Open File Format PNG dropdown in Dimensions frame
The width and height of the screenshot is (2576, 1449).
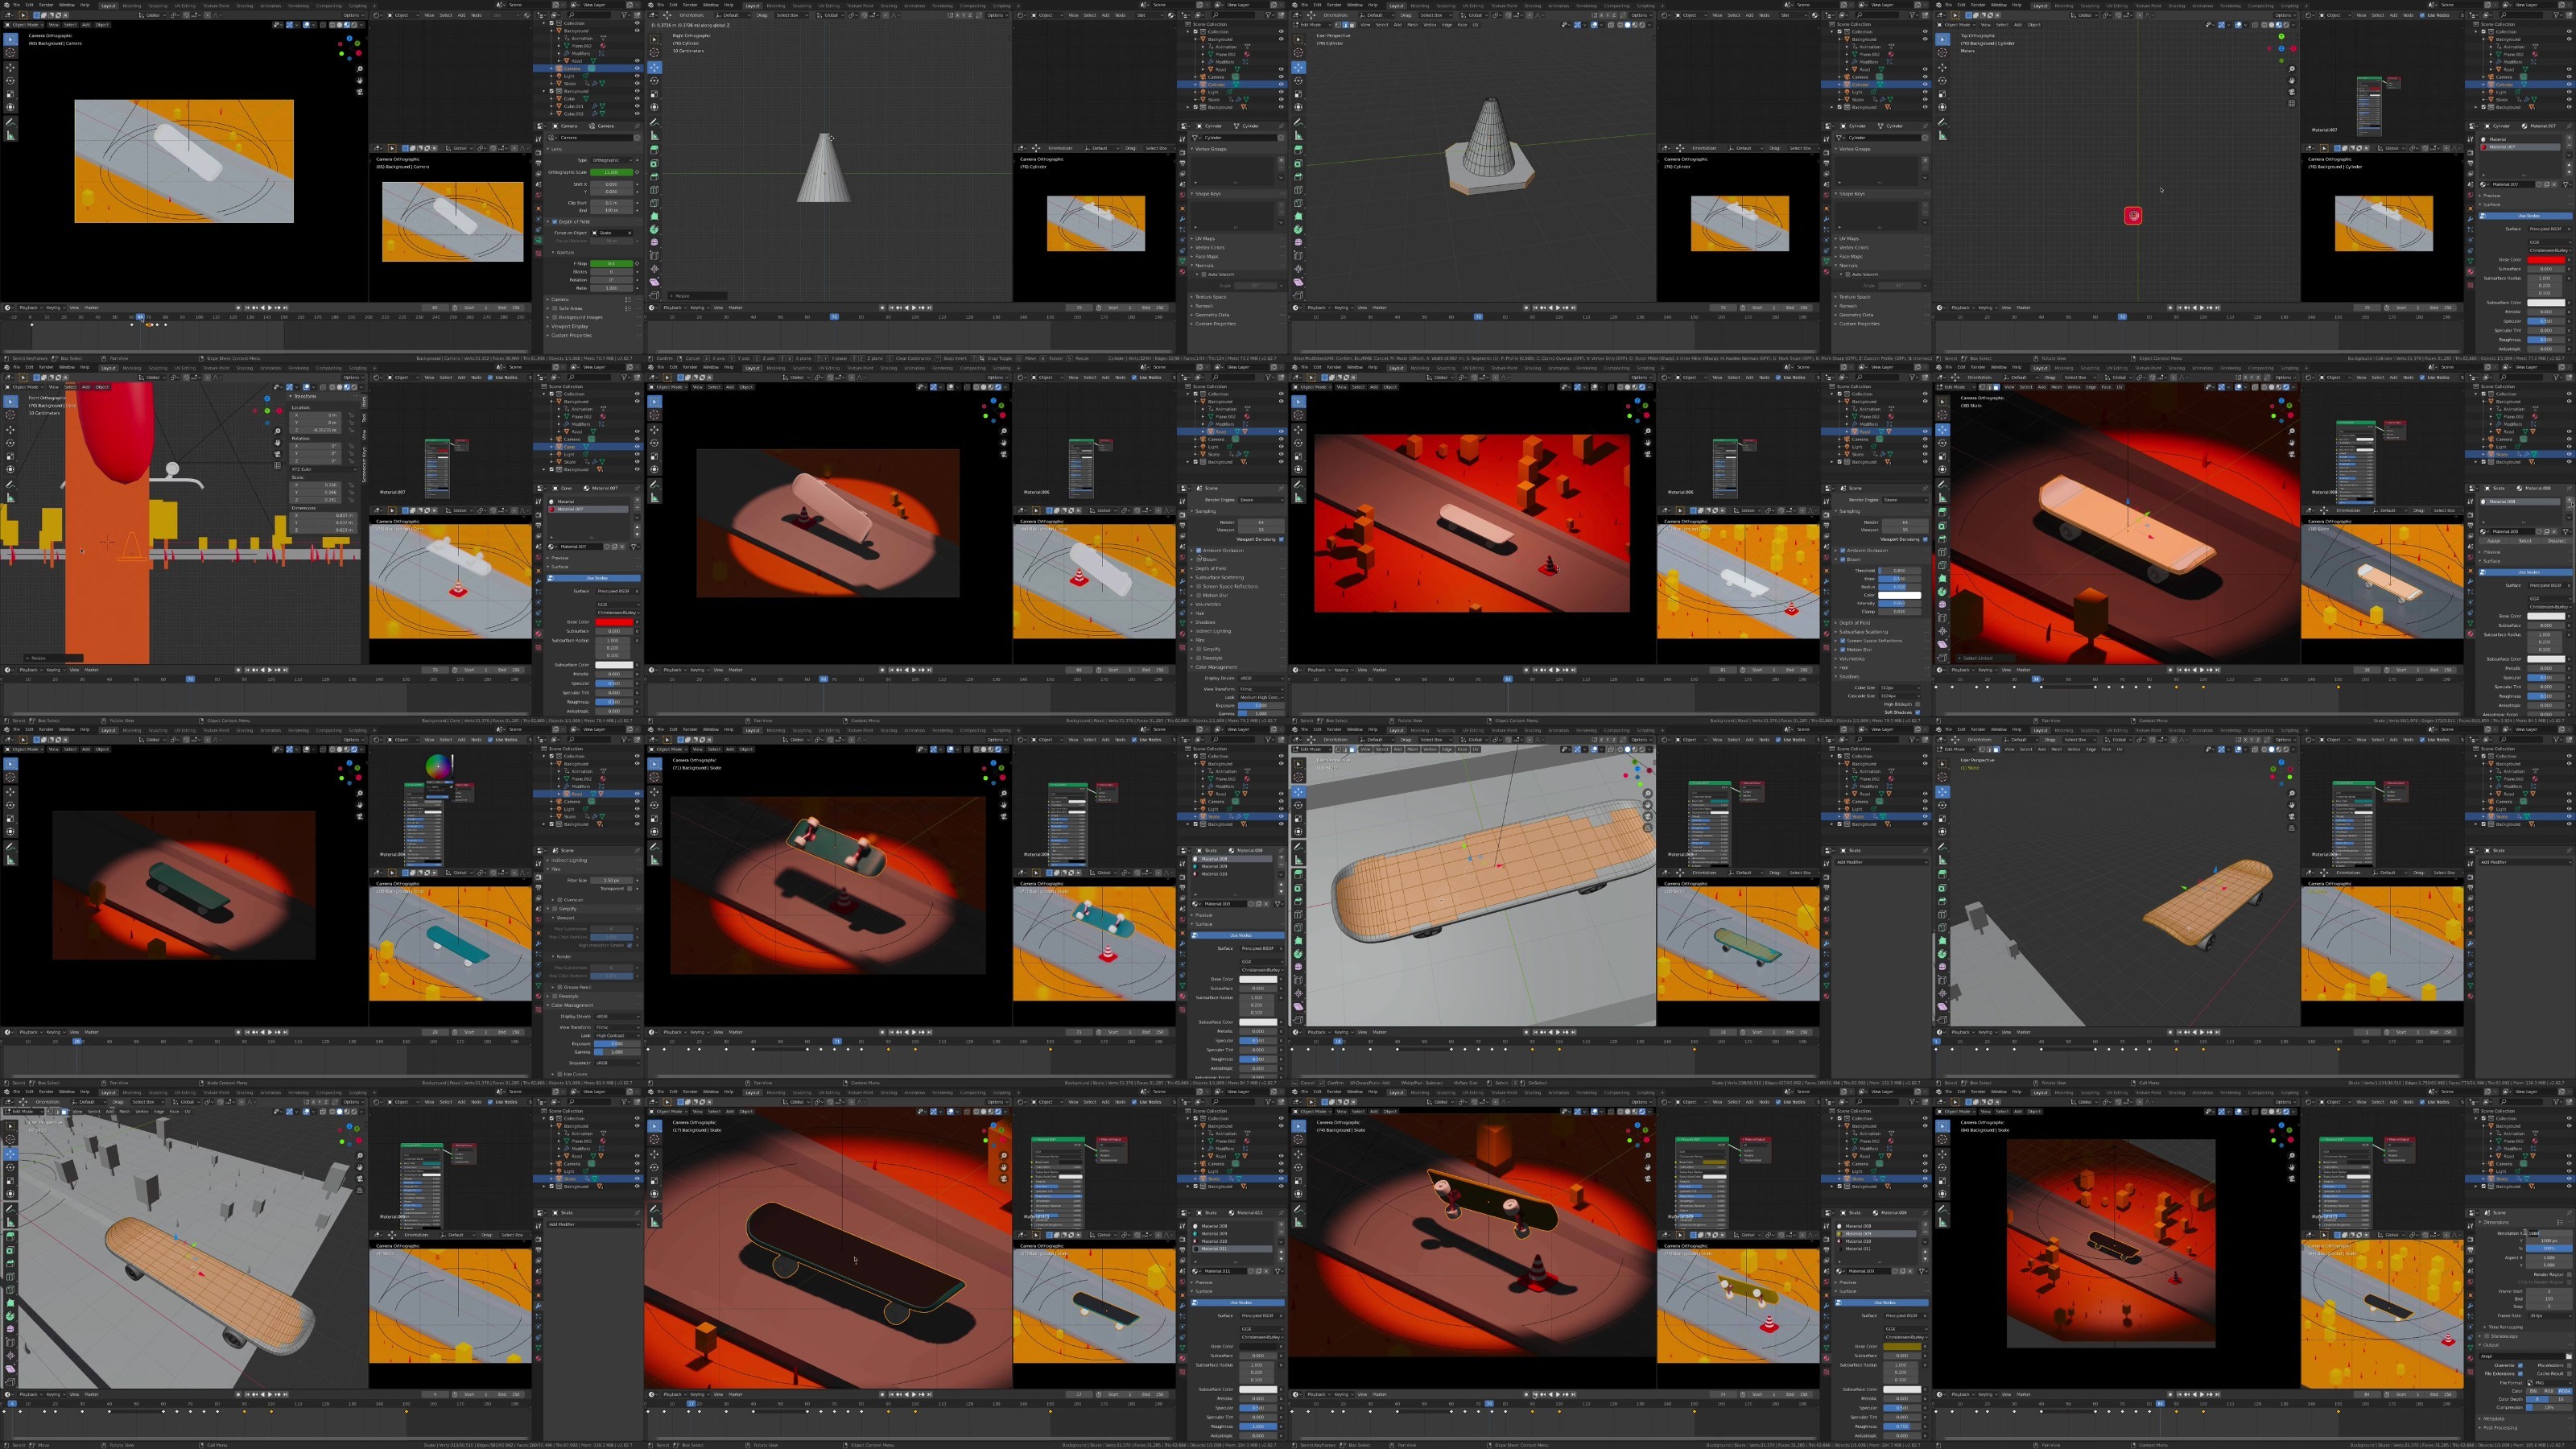2550,1384
